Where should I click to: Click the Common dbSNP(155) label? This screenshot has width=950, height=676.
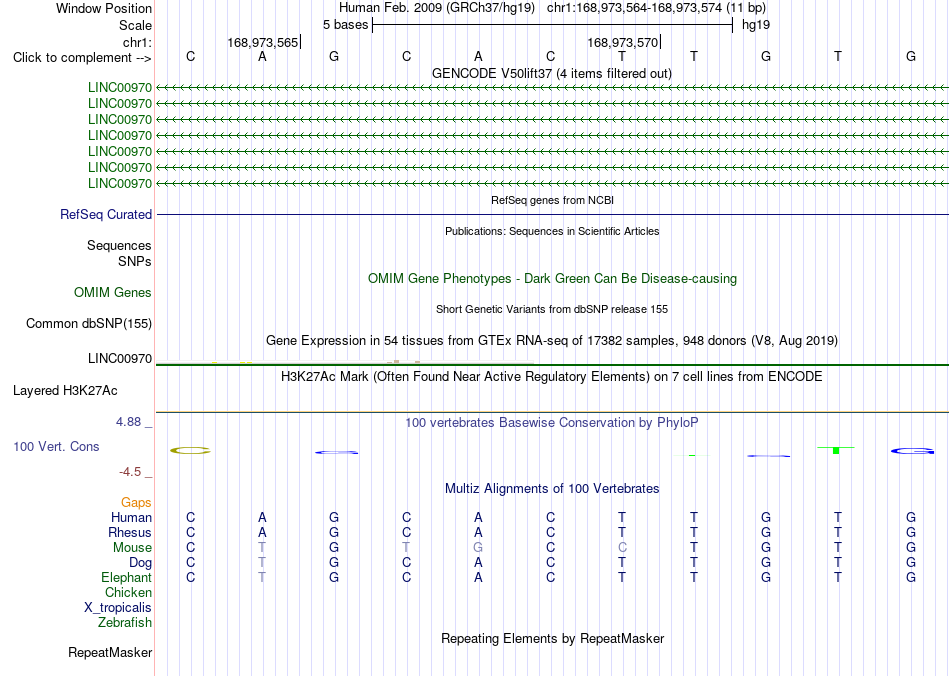click(x=89, y=323)
